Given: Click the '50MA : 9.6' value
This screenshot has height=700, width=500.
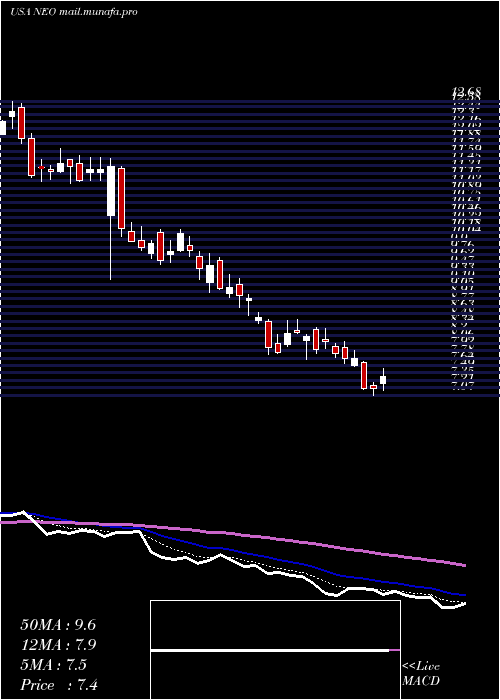Looking at the screenshot, I should click(58, 625).
